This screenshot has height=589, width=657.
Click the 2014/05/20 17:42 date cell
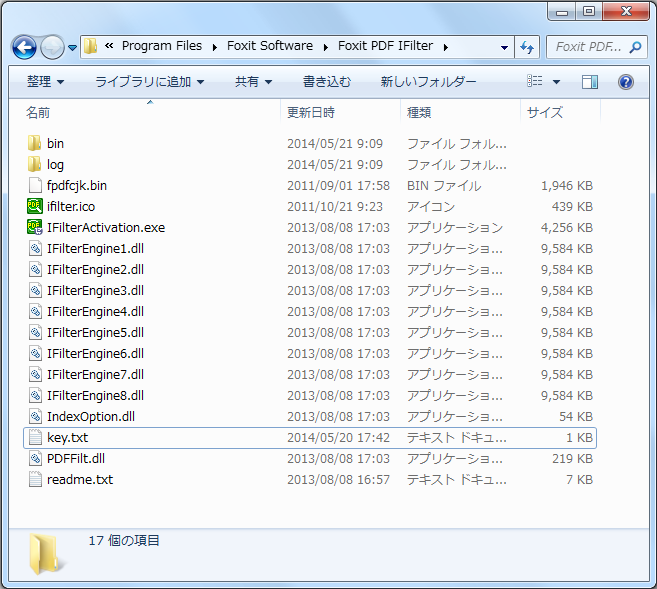[x=338, y=437]
